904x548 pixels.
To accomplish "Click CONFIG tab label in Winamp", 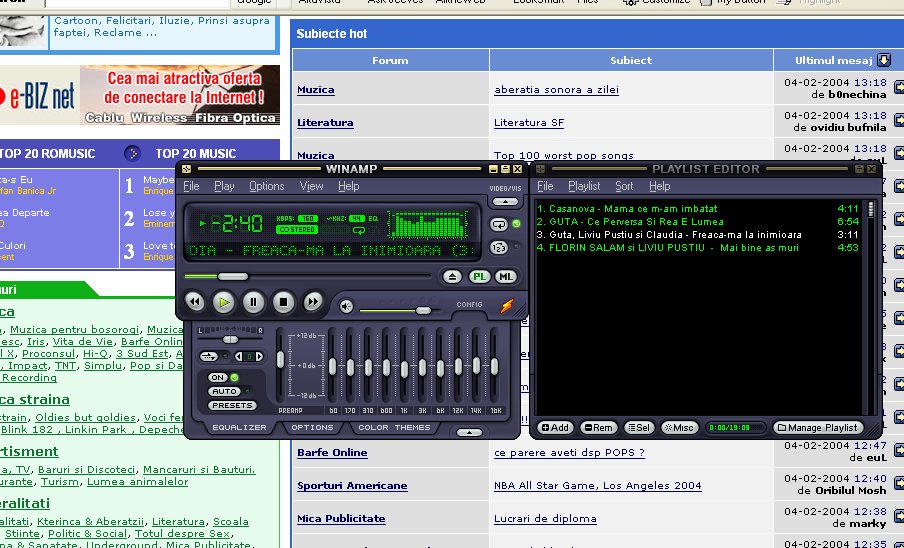I will (469, 304).
